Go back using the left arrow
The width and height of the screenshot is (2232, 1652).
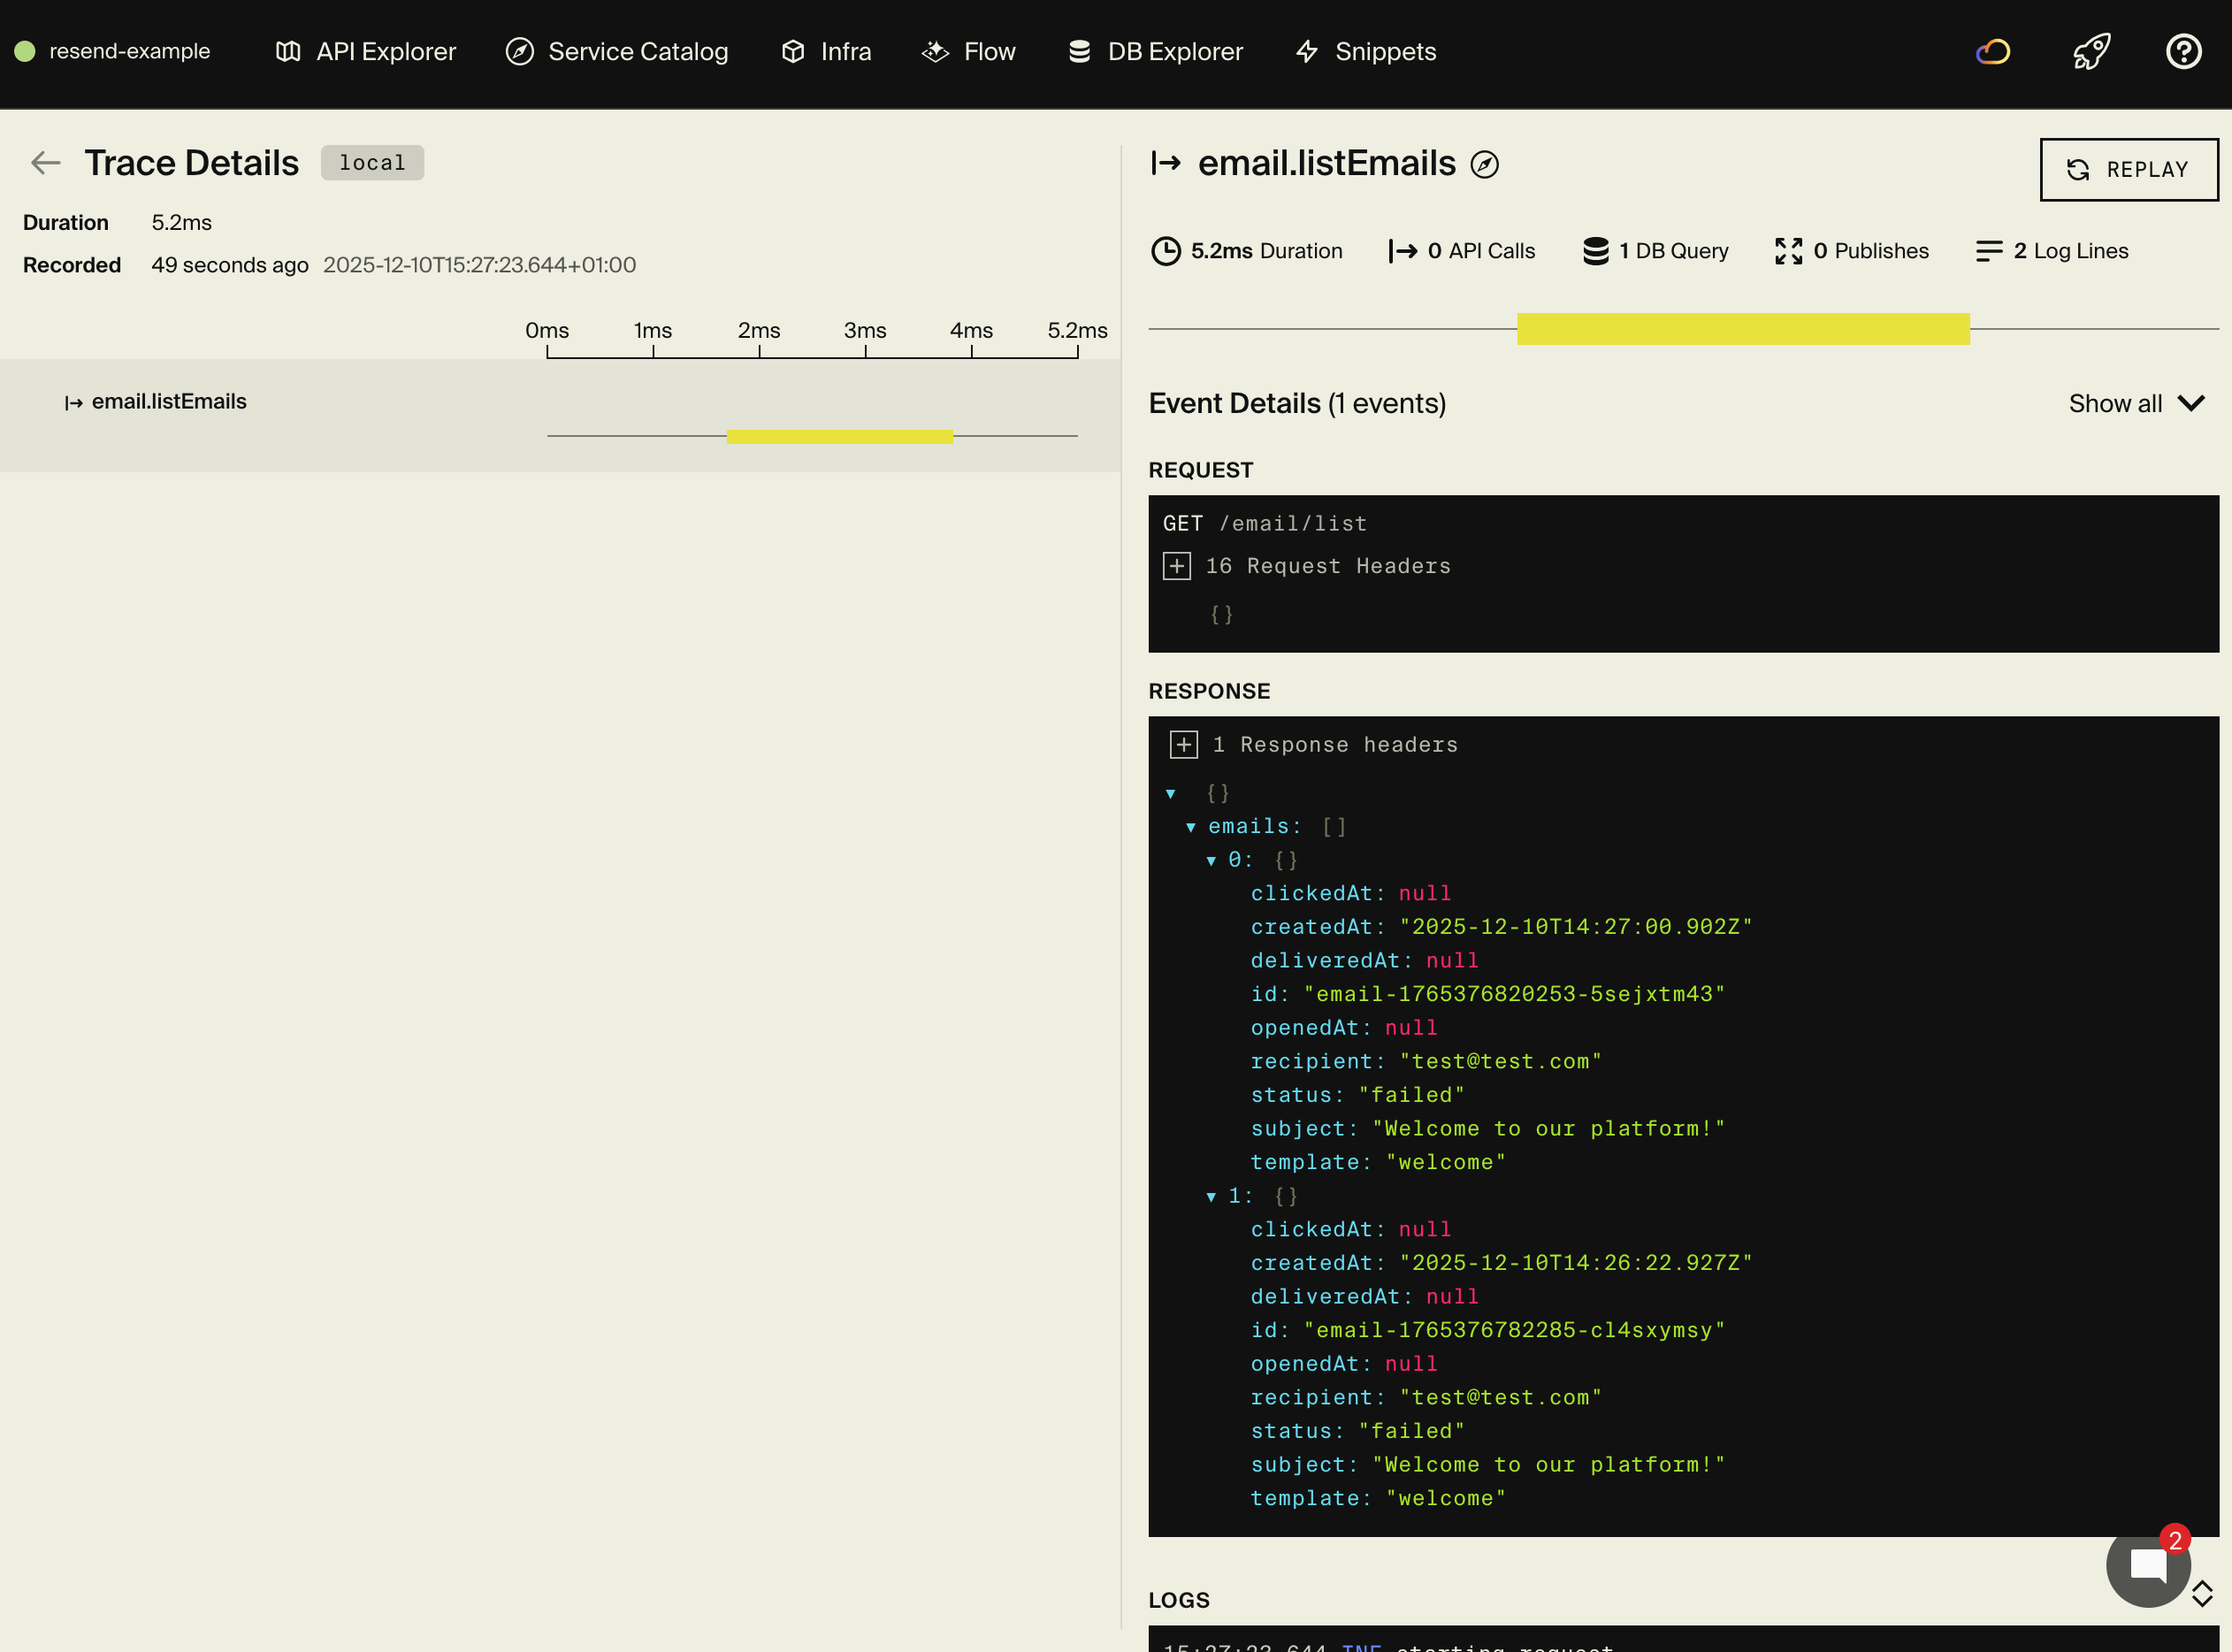[45, 162]
